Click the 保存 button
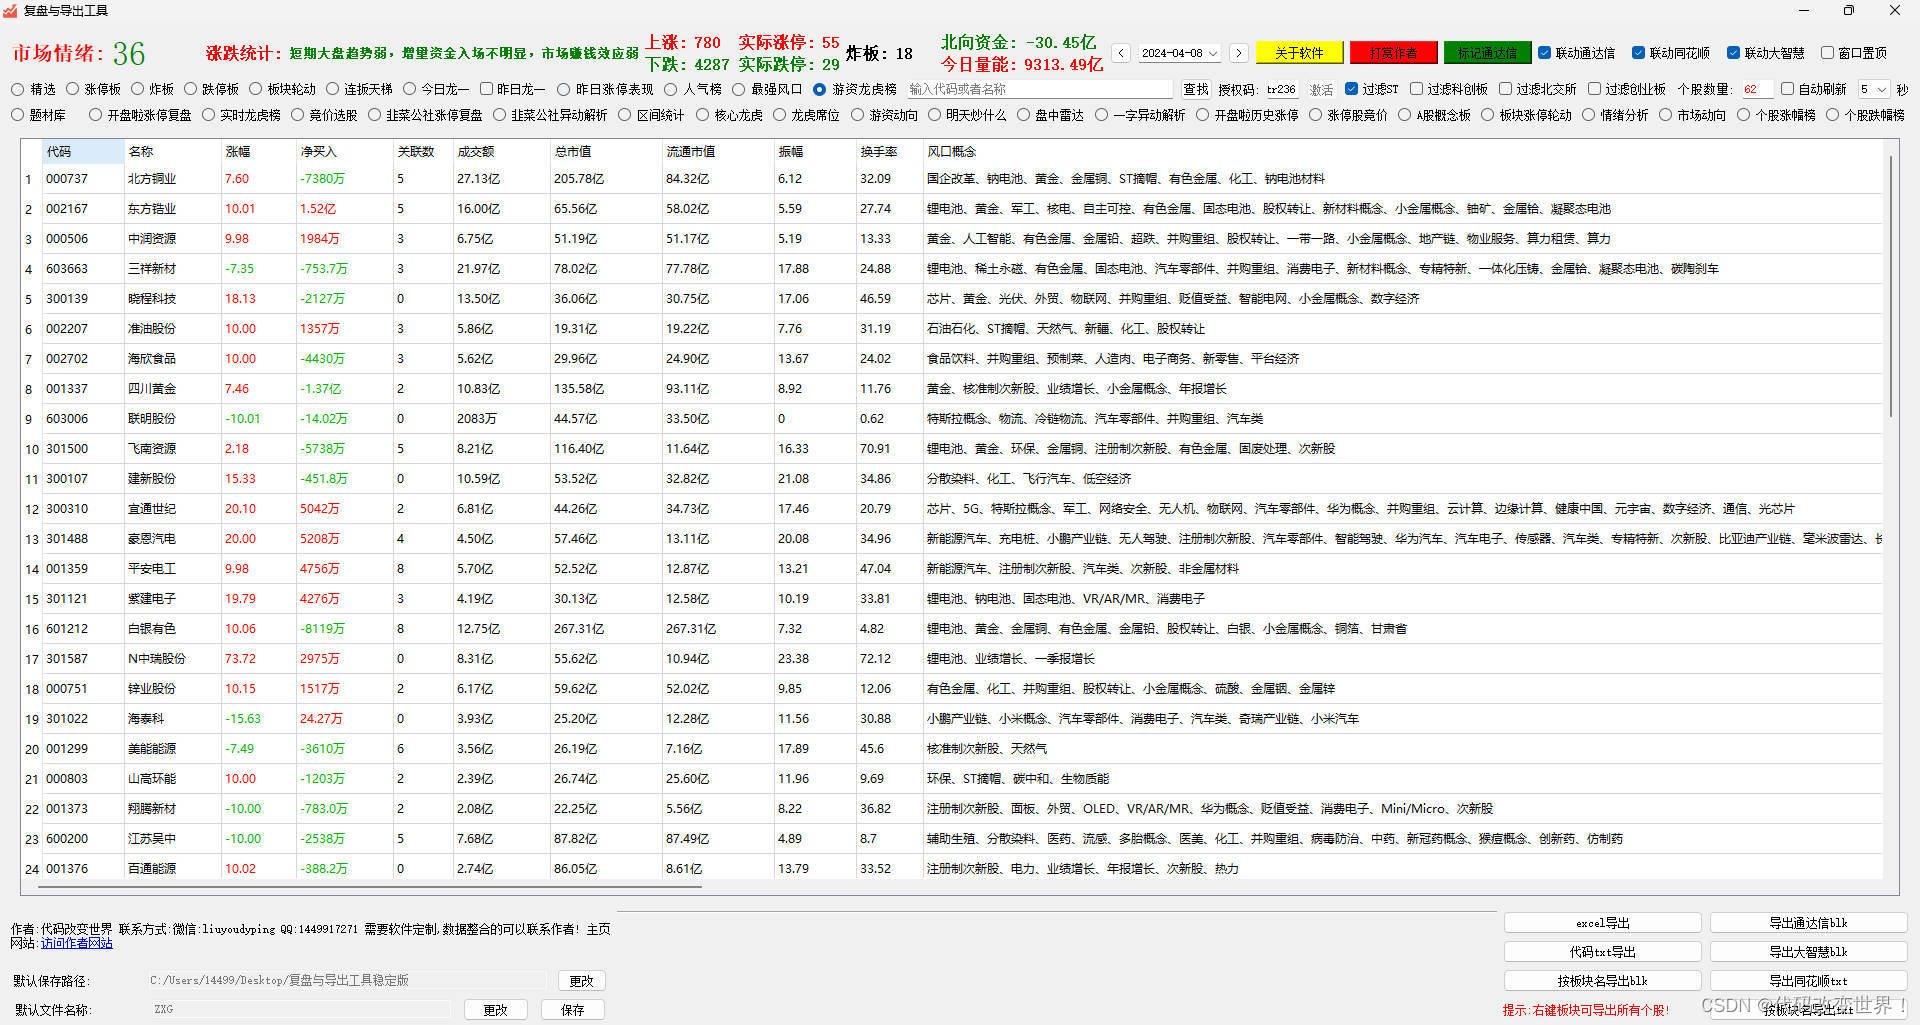The width and height of the screenshot is (1920, 1025). click(x=572, y=1010)
